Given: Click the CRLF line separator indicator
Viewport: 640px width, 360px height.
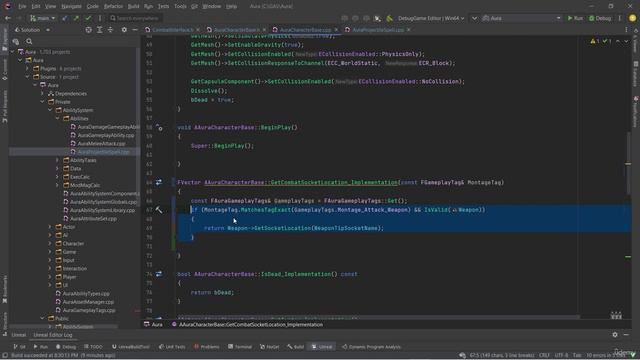Looking at the screenshot, I should click(x=544, y=355).
